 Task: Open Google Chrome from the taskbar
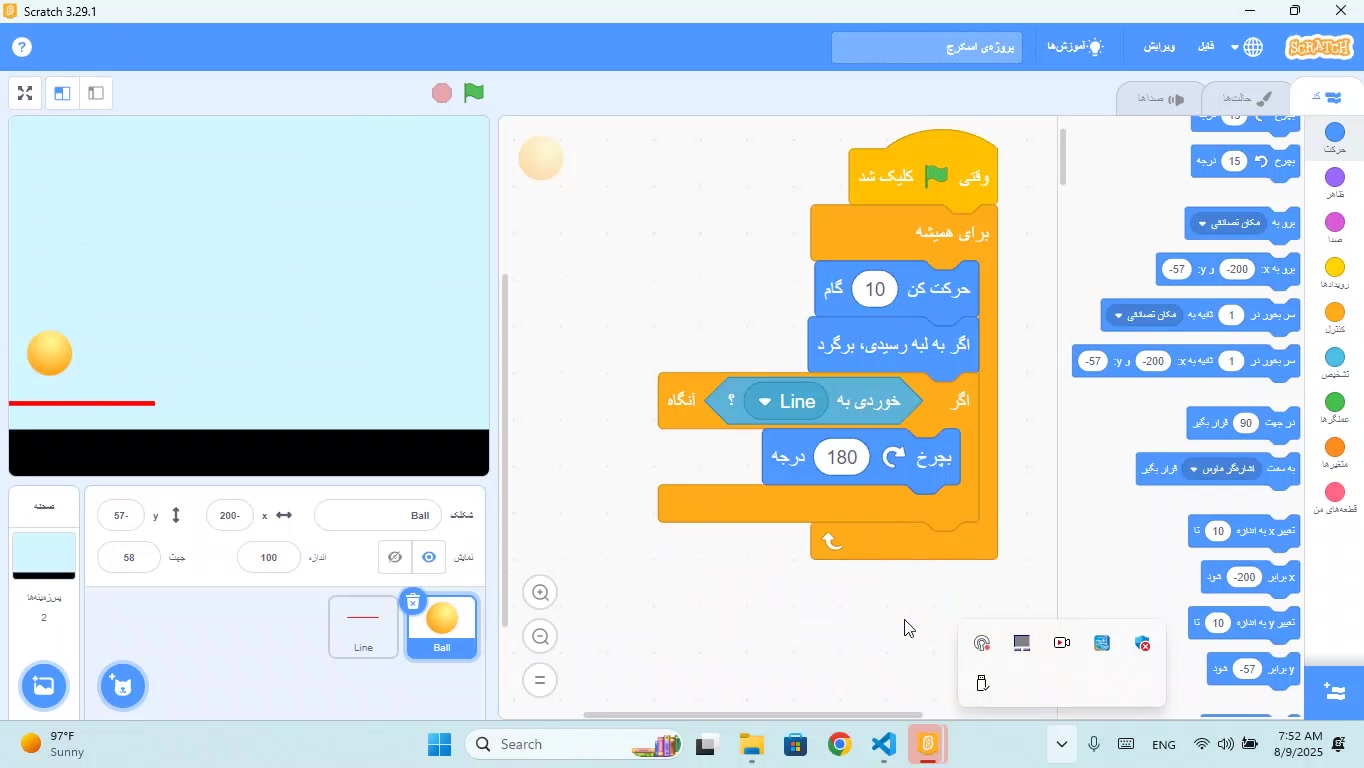(x=839, y=744)
